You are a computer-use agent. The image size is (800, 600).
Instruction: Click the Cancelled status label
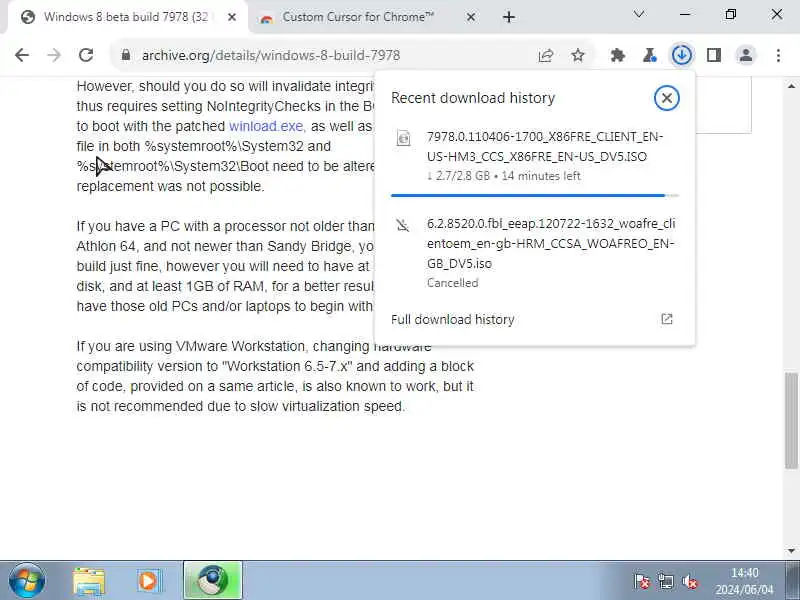pos(453,283)
